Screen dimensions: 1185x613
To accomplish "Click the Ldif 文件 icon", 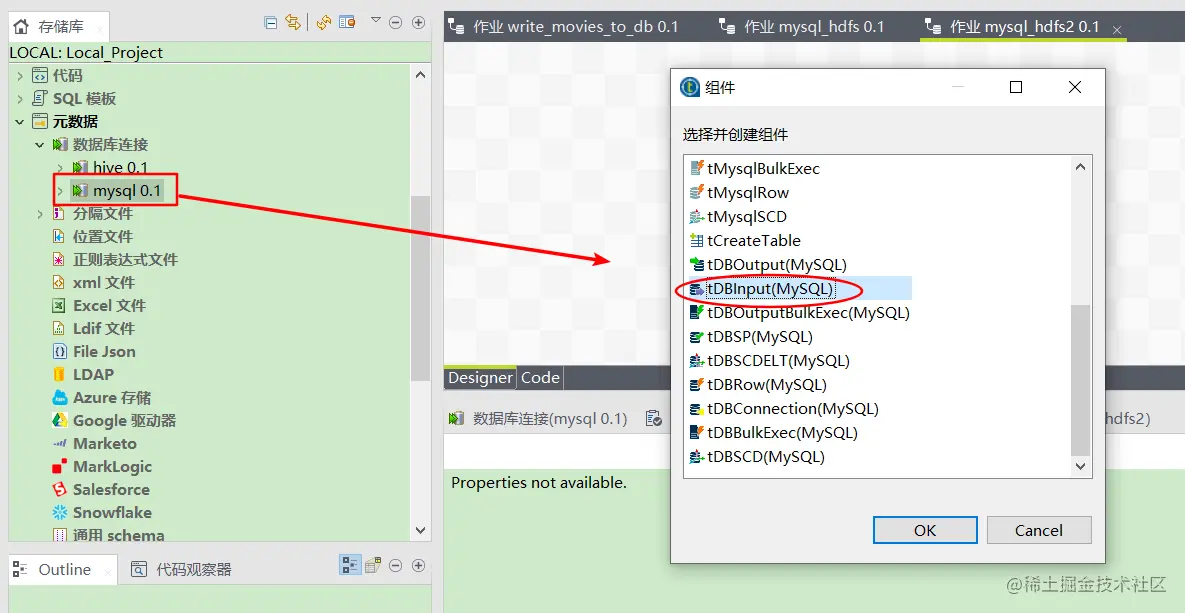I will tap(59, 329).
